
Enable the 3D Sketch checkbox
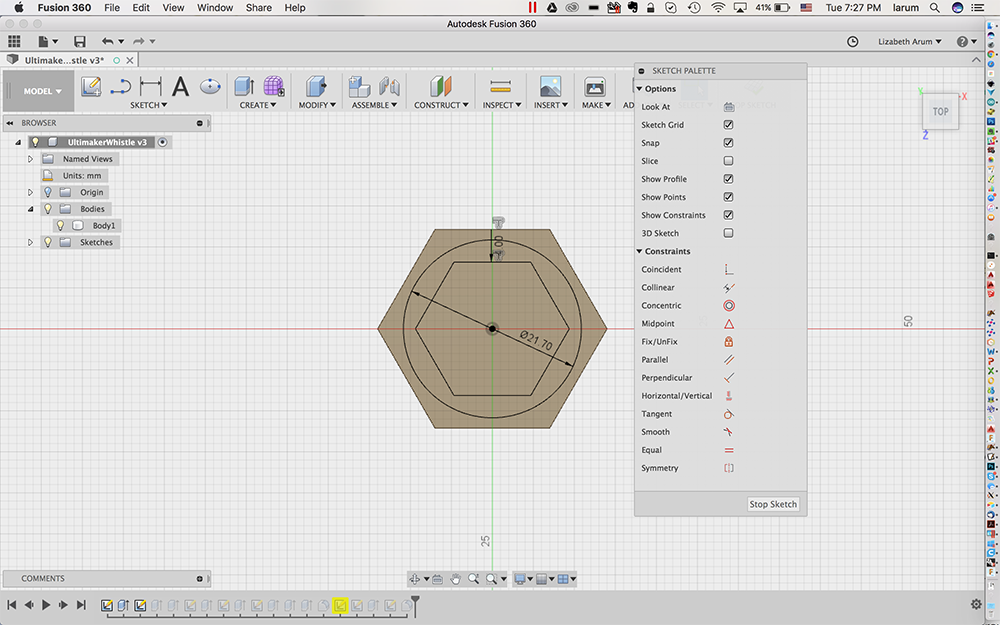point(728,233)
